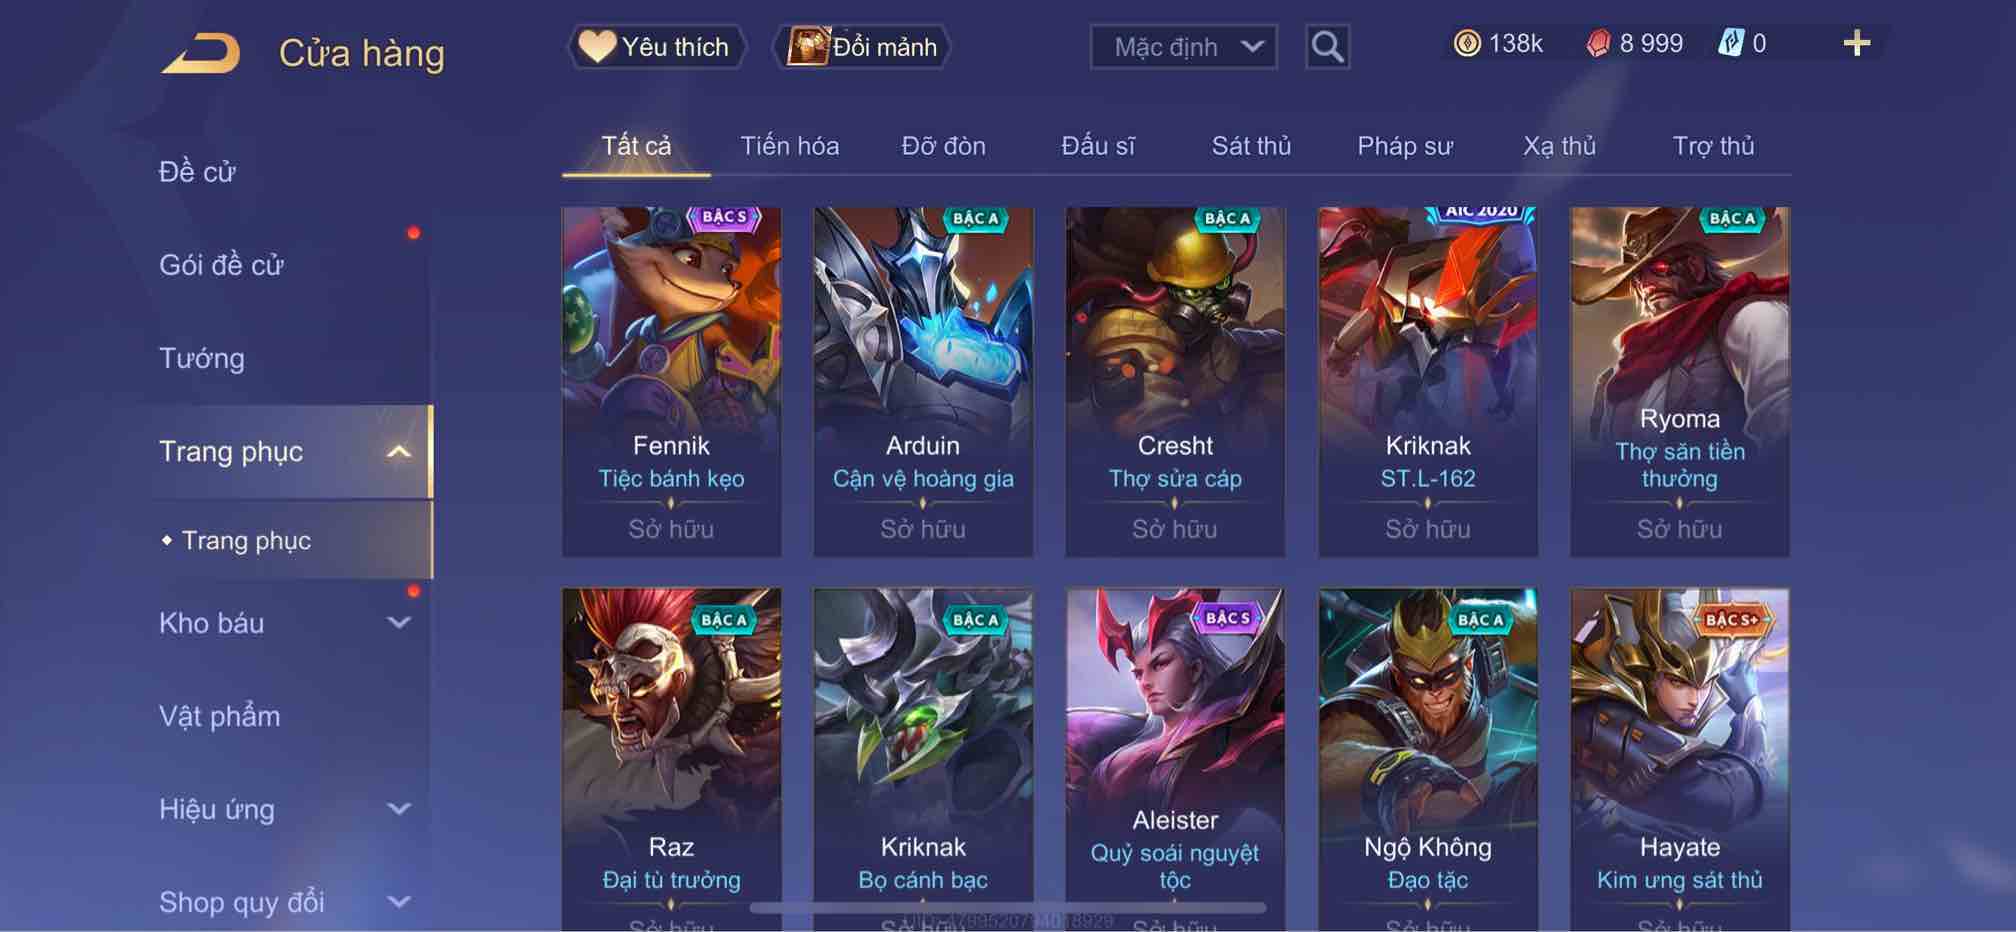
Task: Select the Hayate Kim ưng sát thủ skin
Action: tap(1679, 760)
